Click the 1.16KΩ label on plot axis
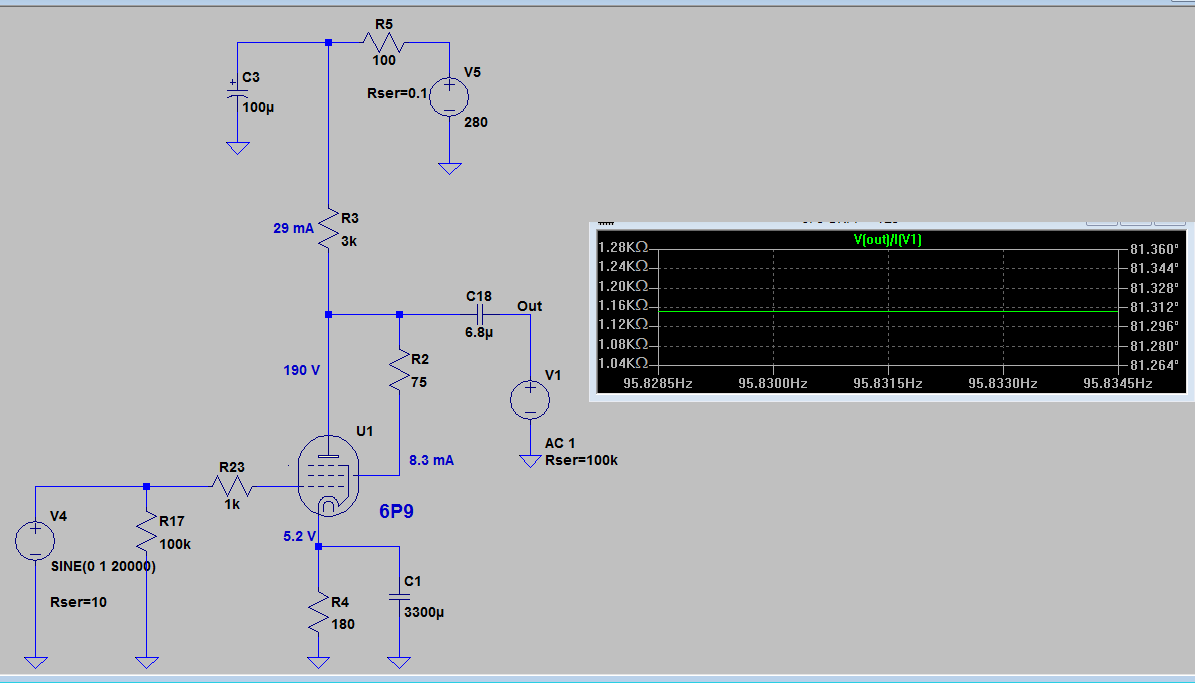Viewport: 1195px width, 683px height. click(623, 305)
